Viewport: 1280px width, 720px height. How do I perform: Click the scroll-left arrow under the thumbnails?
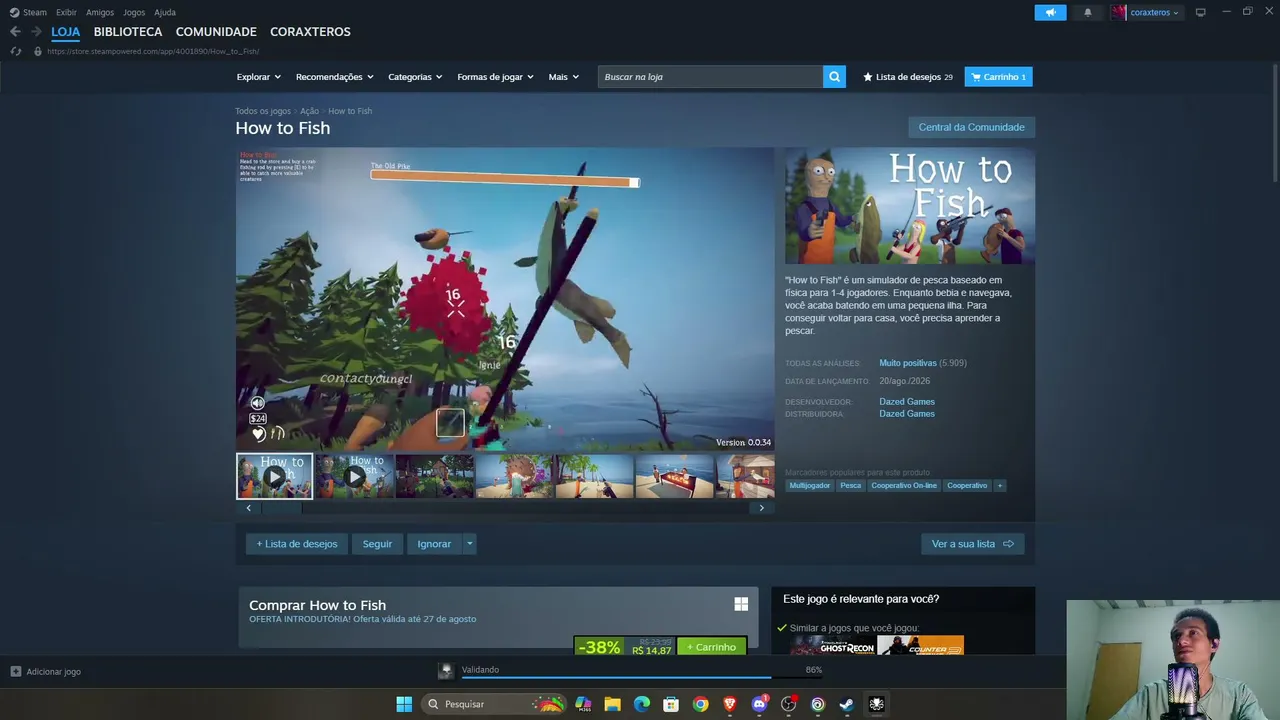coord(249,508)
